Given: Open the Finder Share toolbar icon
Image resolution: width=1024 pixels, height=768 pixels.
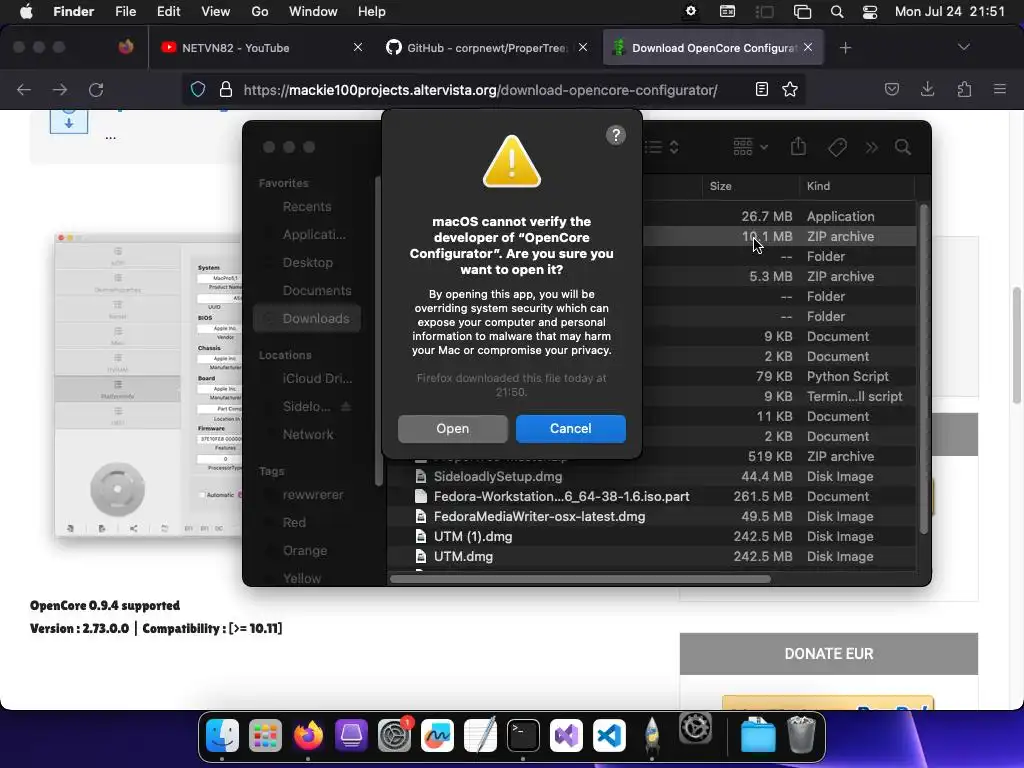Looking at the screenshot, I should tap(798, 146).
